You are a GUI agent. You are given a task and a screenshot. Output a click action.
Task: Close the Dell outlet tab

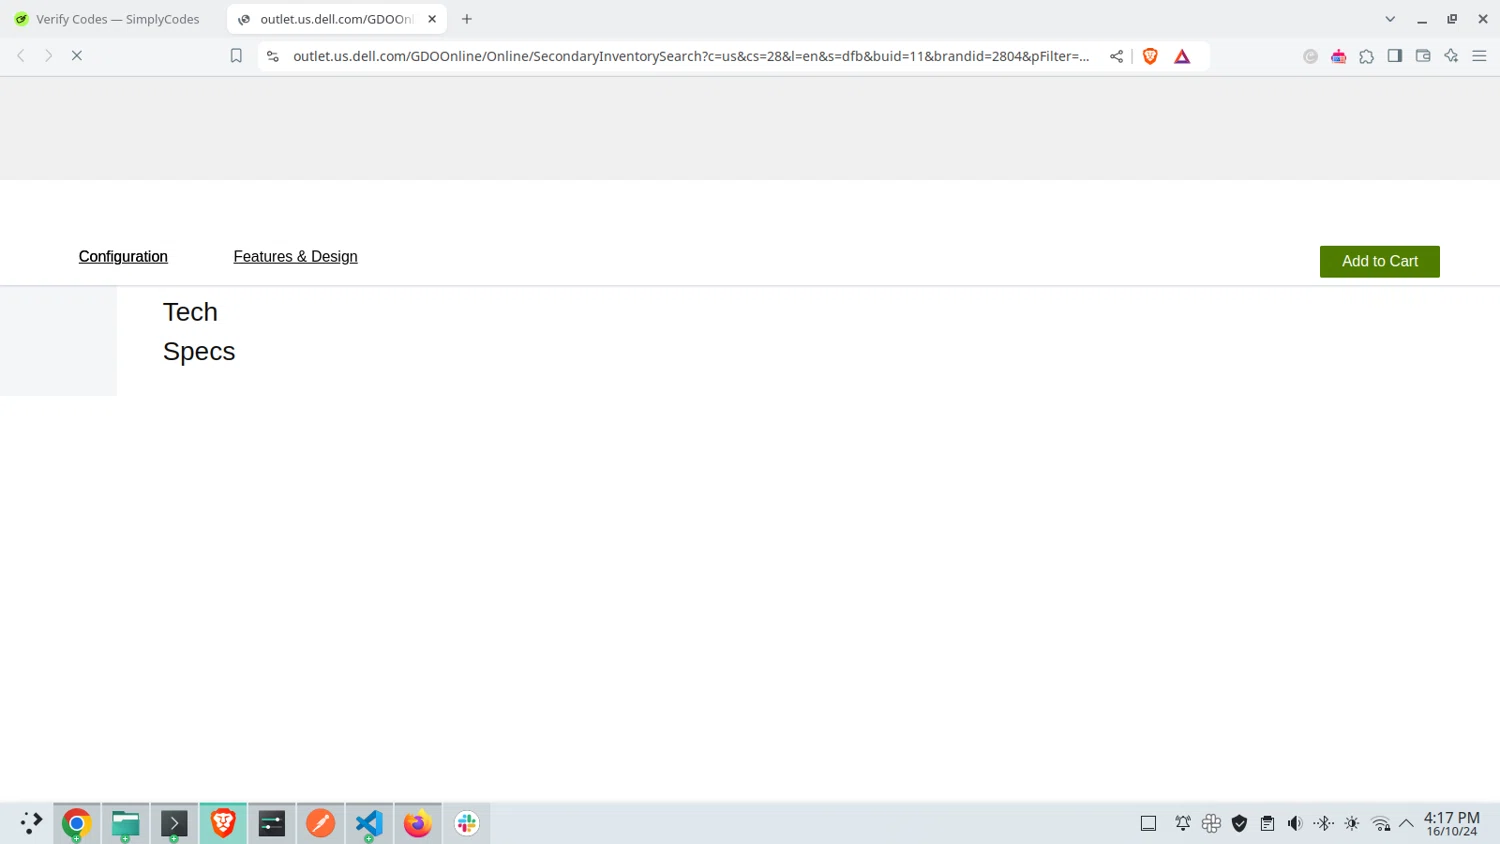(x=432, y=19)
